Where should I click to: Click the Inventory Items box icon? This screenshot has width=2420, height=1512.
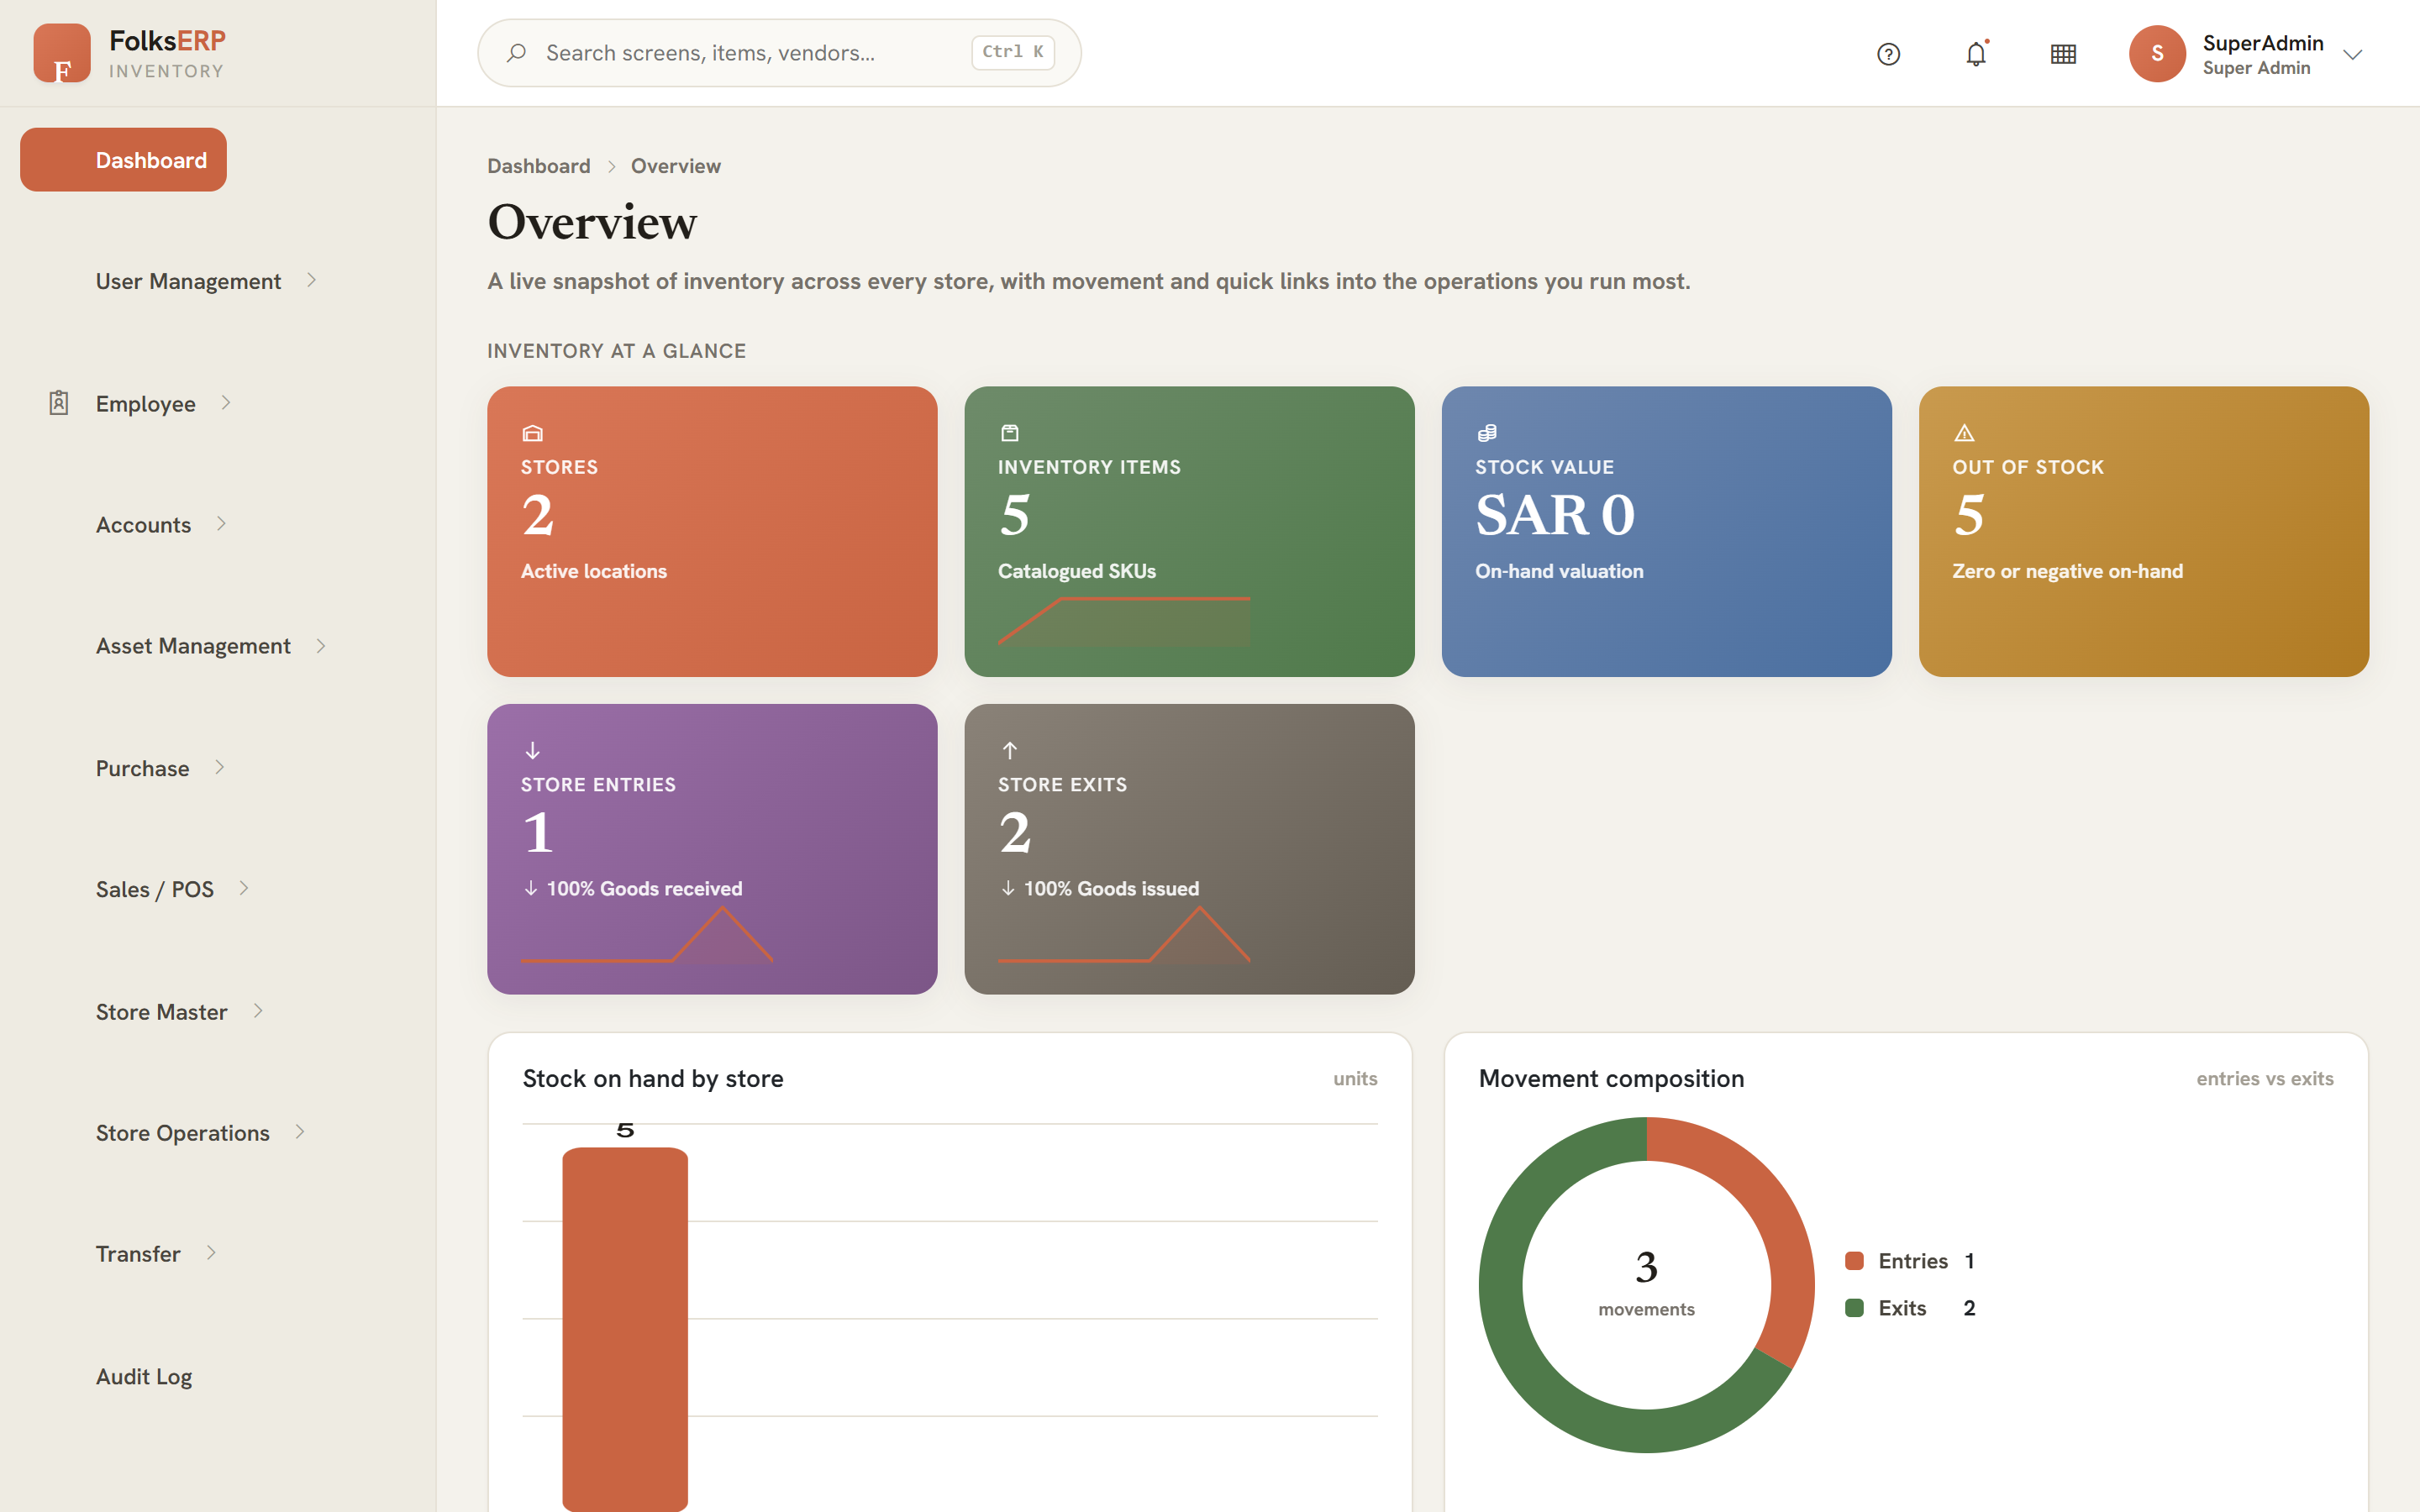(1009, 433)
